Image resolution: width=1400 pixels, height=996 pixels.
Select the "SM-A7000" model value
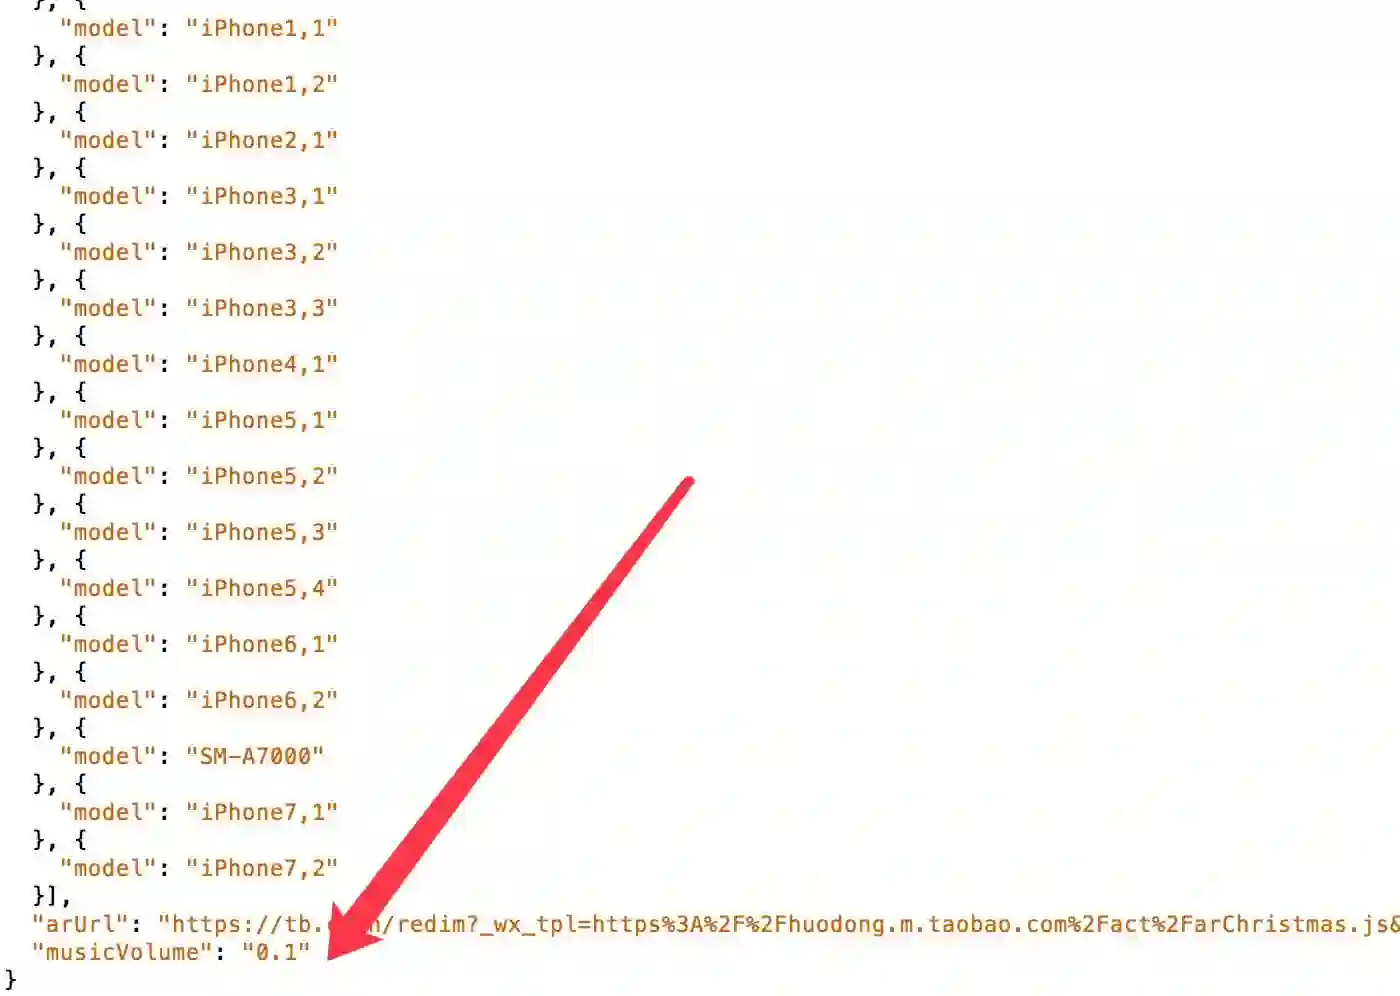[255, 756]
